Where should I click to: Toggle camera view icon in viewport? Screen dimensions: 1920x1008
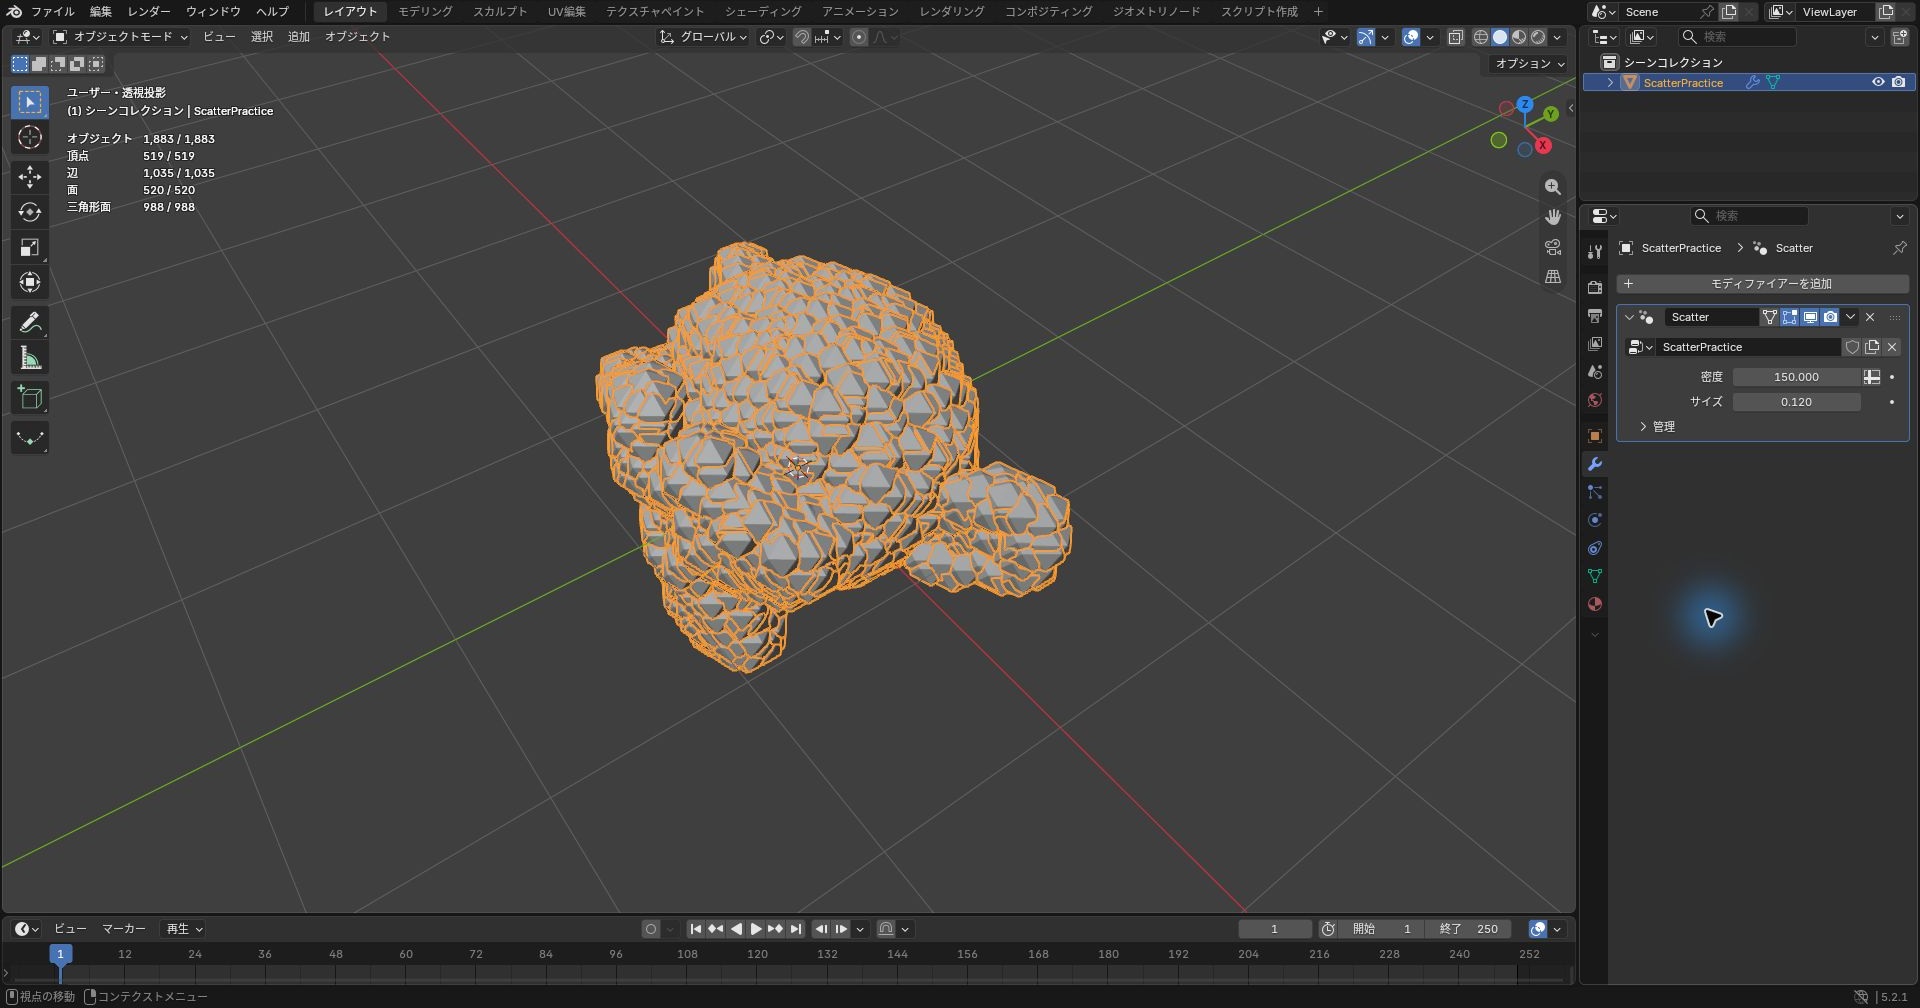point(1552,247)
